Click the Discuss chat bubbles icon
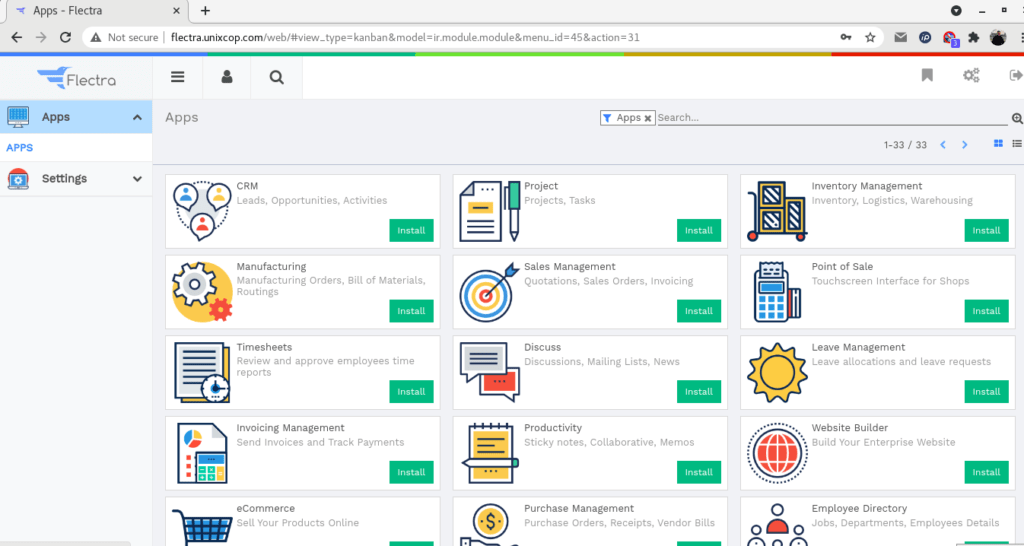Viewport: 1024px width, 546px height. coord(490,372)
